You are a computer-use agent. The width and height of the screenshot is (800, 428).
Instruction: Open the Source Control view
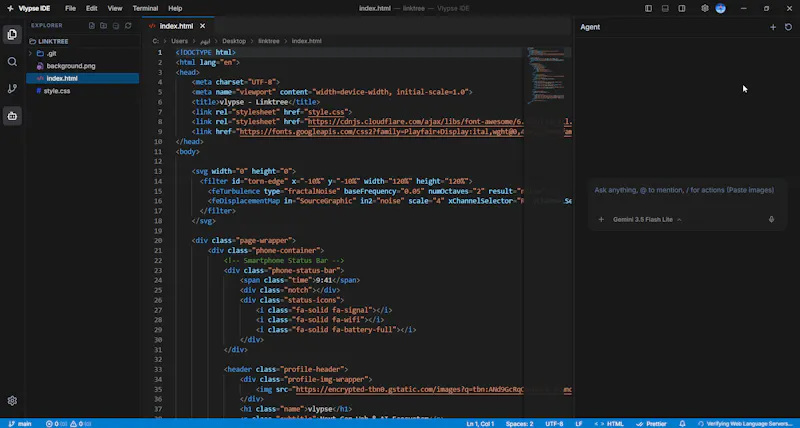click(12, 89)
